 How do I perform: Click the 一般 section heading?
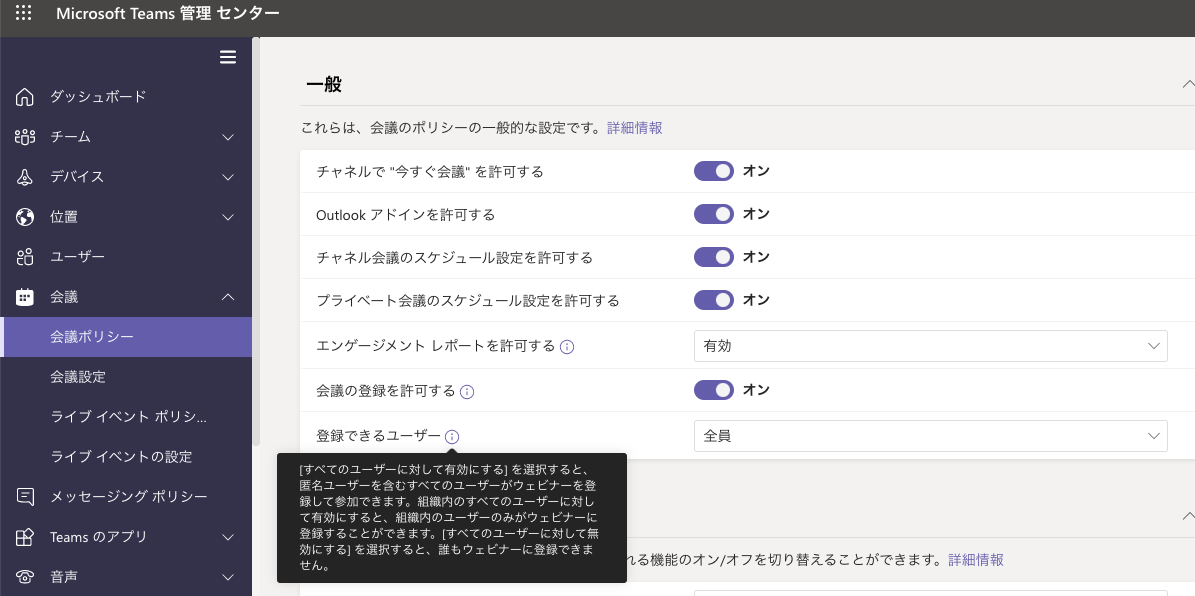click(x=324, y=84)
